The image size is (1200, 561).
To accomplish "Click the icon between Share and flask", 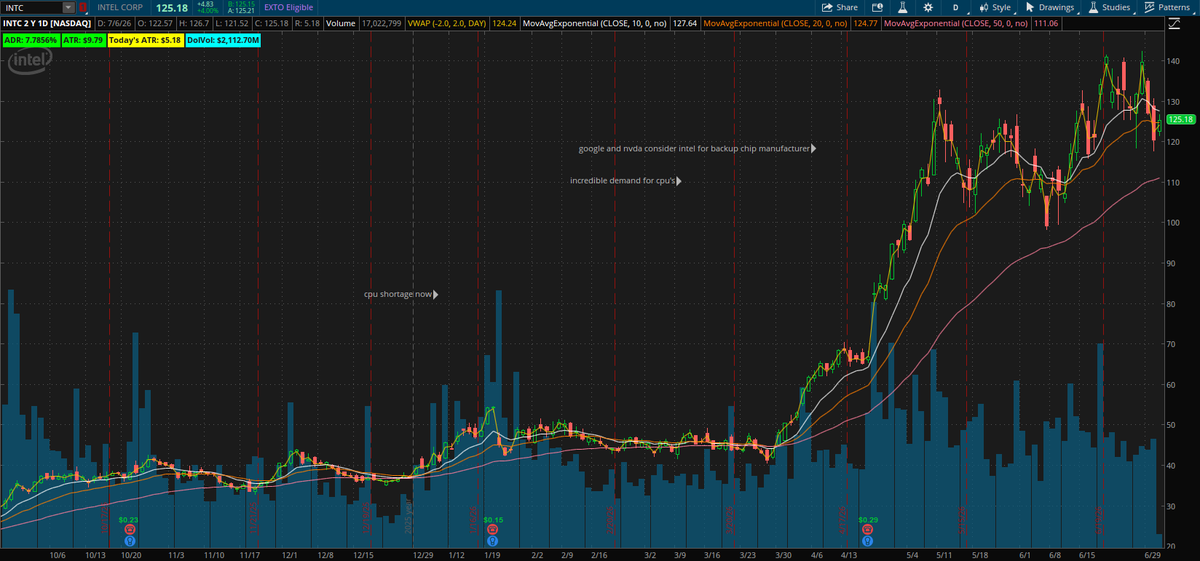I will [876, 7].
